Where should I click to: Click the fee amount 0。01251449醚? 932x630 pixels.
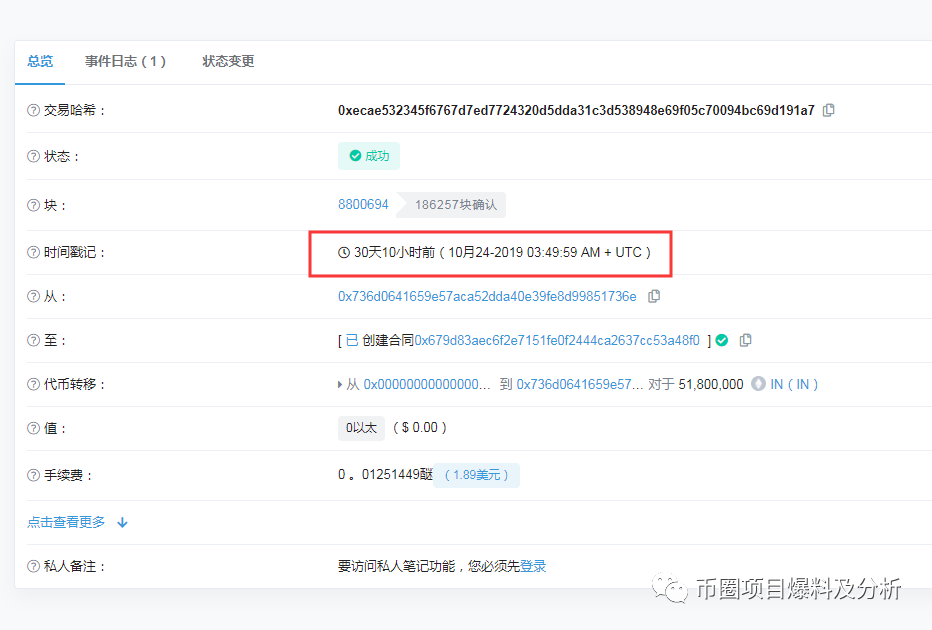pyautogui.click(x=385, y=474)
